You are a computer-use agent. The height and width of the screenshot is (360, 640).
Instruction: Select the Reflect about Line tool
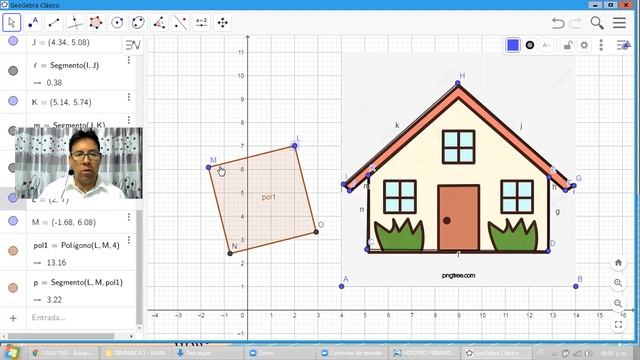click(x=180, y=22)
